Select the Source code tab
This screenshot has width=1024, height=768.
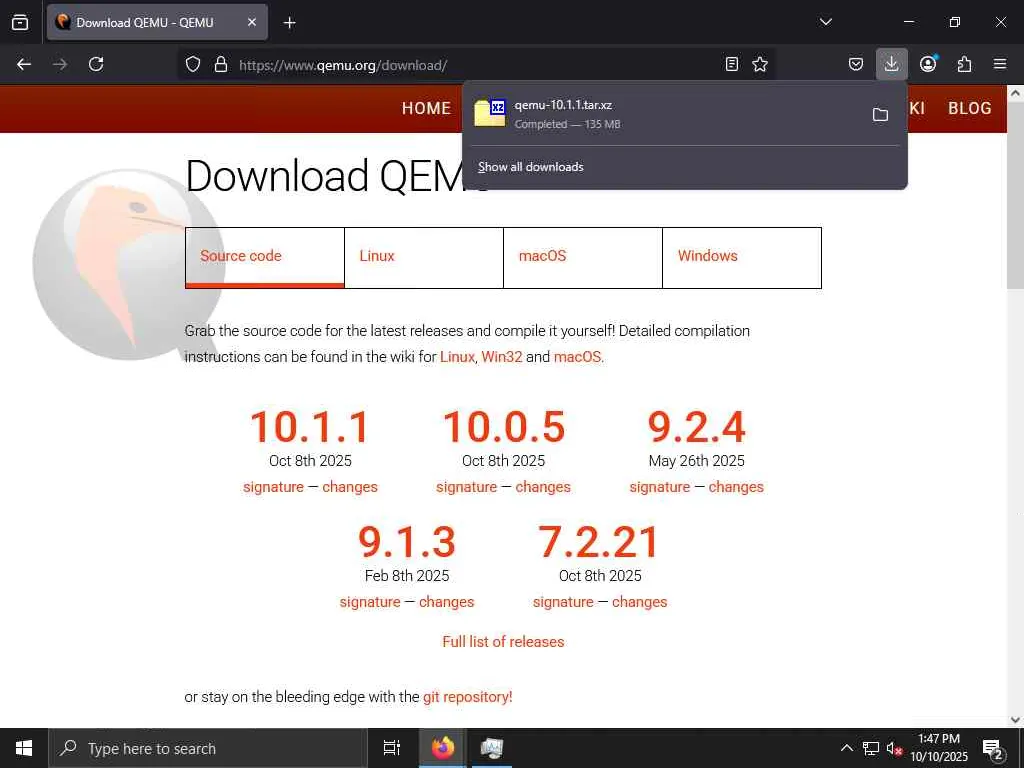(264, 257)
